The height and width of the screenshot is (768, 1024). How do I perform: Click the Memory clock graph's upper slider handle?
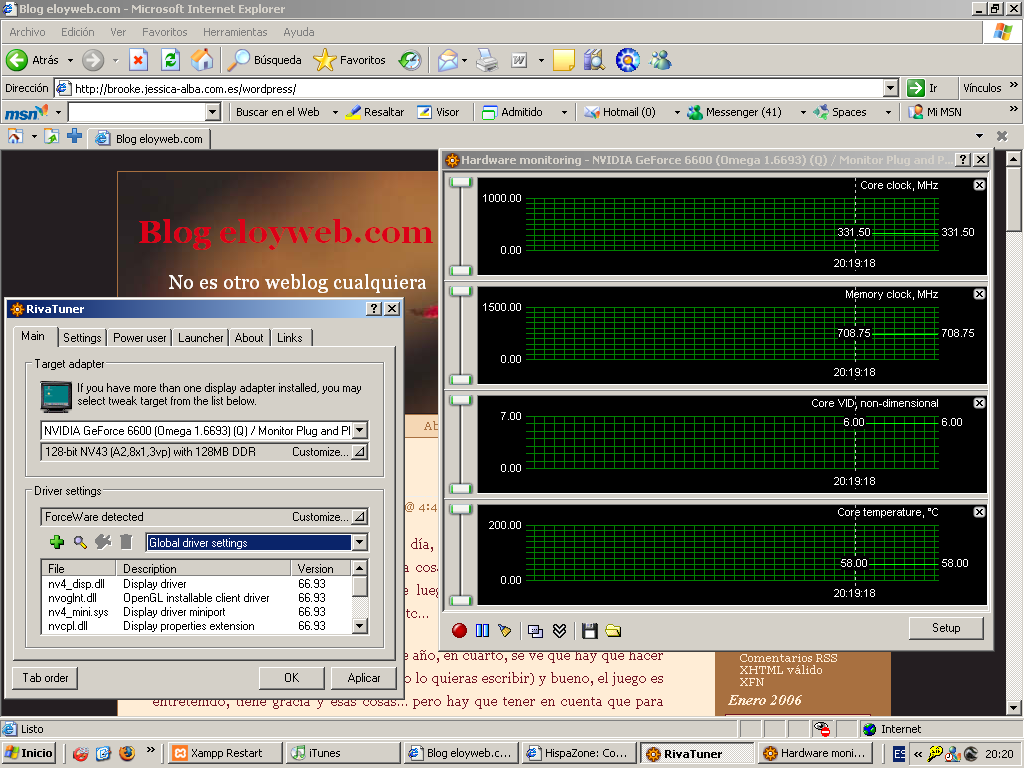(x=460, y=291)
